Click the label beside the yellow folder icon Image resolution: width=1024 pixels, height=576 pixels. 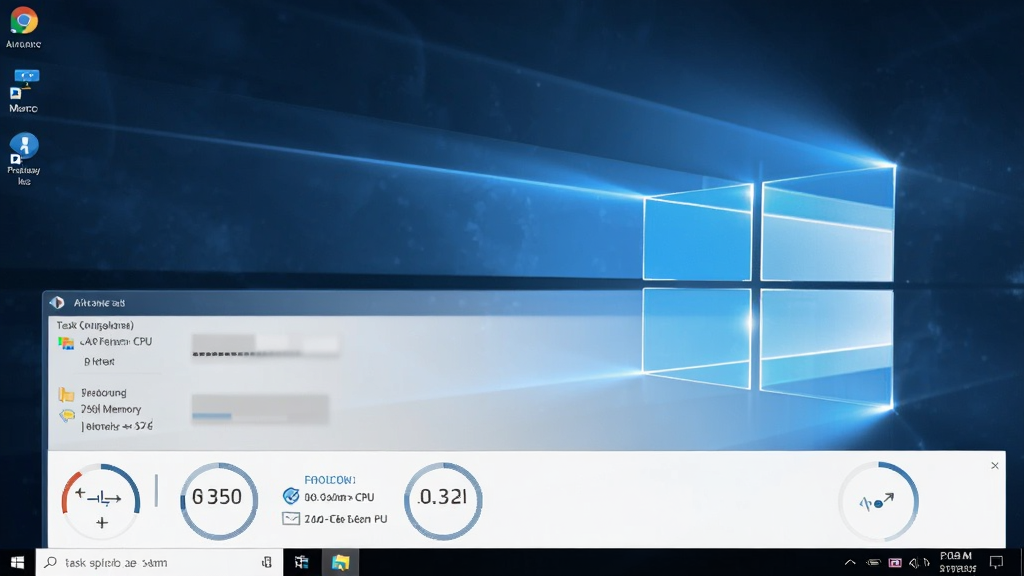tap(104, 392)
